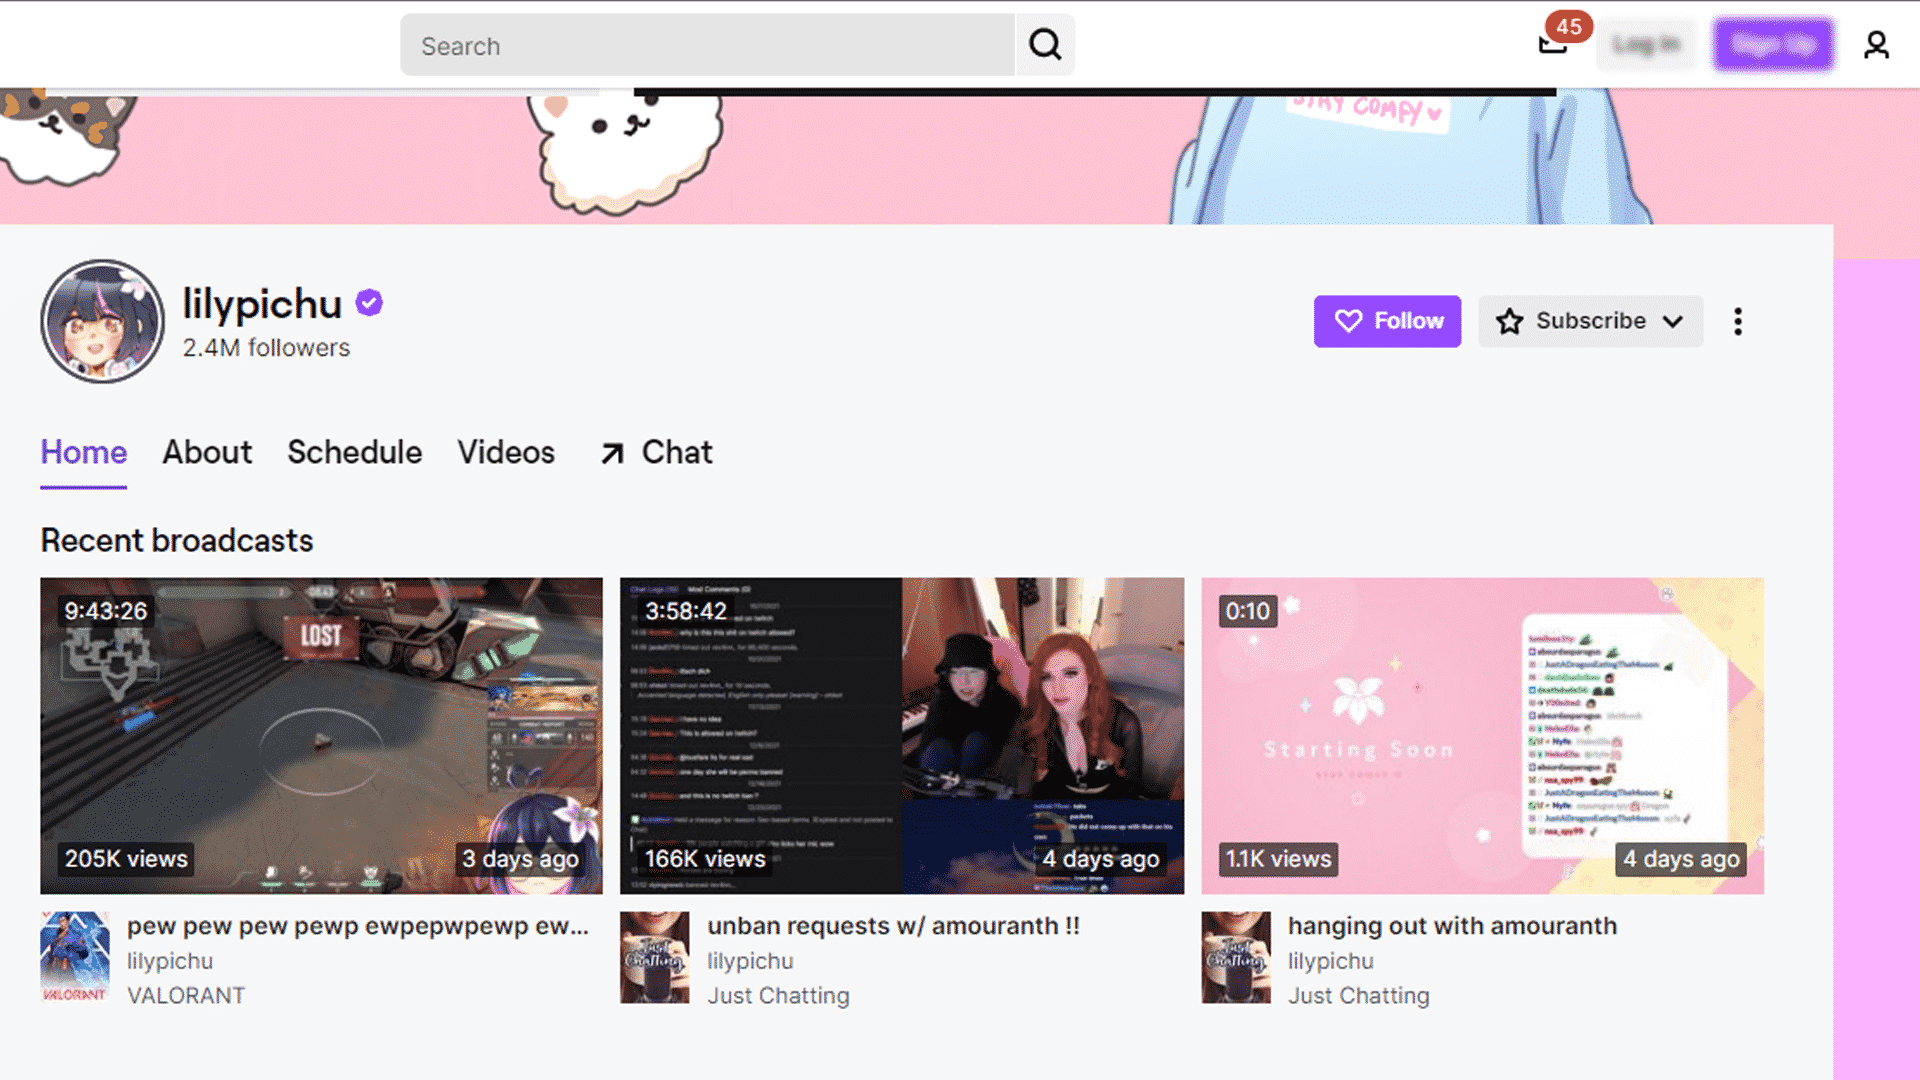1920x1080 pixels.
Task: Click the VALORANT game box art
Action: click(75, 957)
